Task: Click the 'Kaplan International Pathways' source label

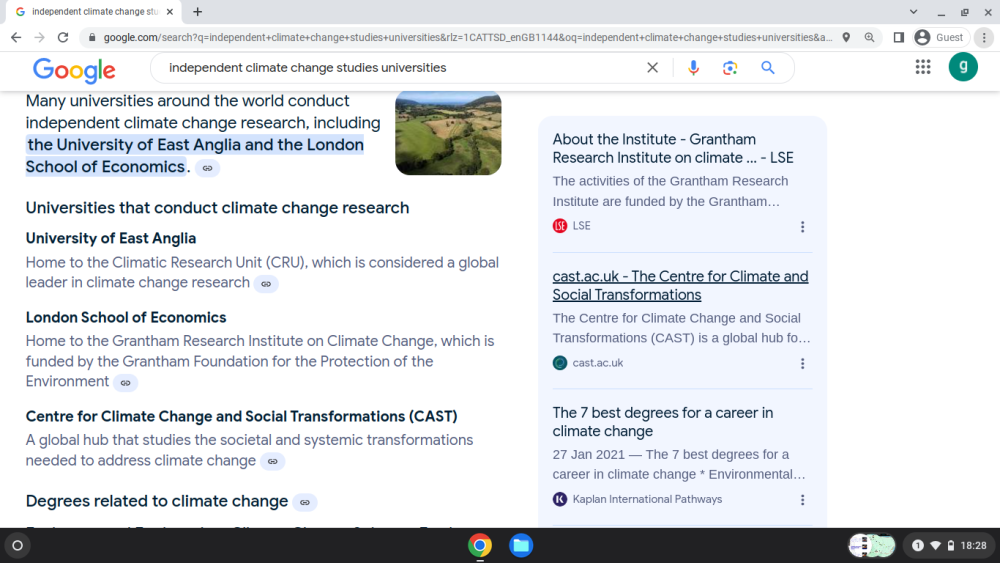Action: tap(647, 499)
